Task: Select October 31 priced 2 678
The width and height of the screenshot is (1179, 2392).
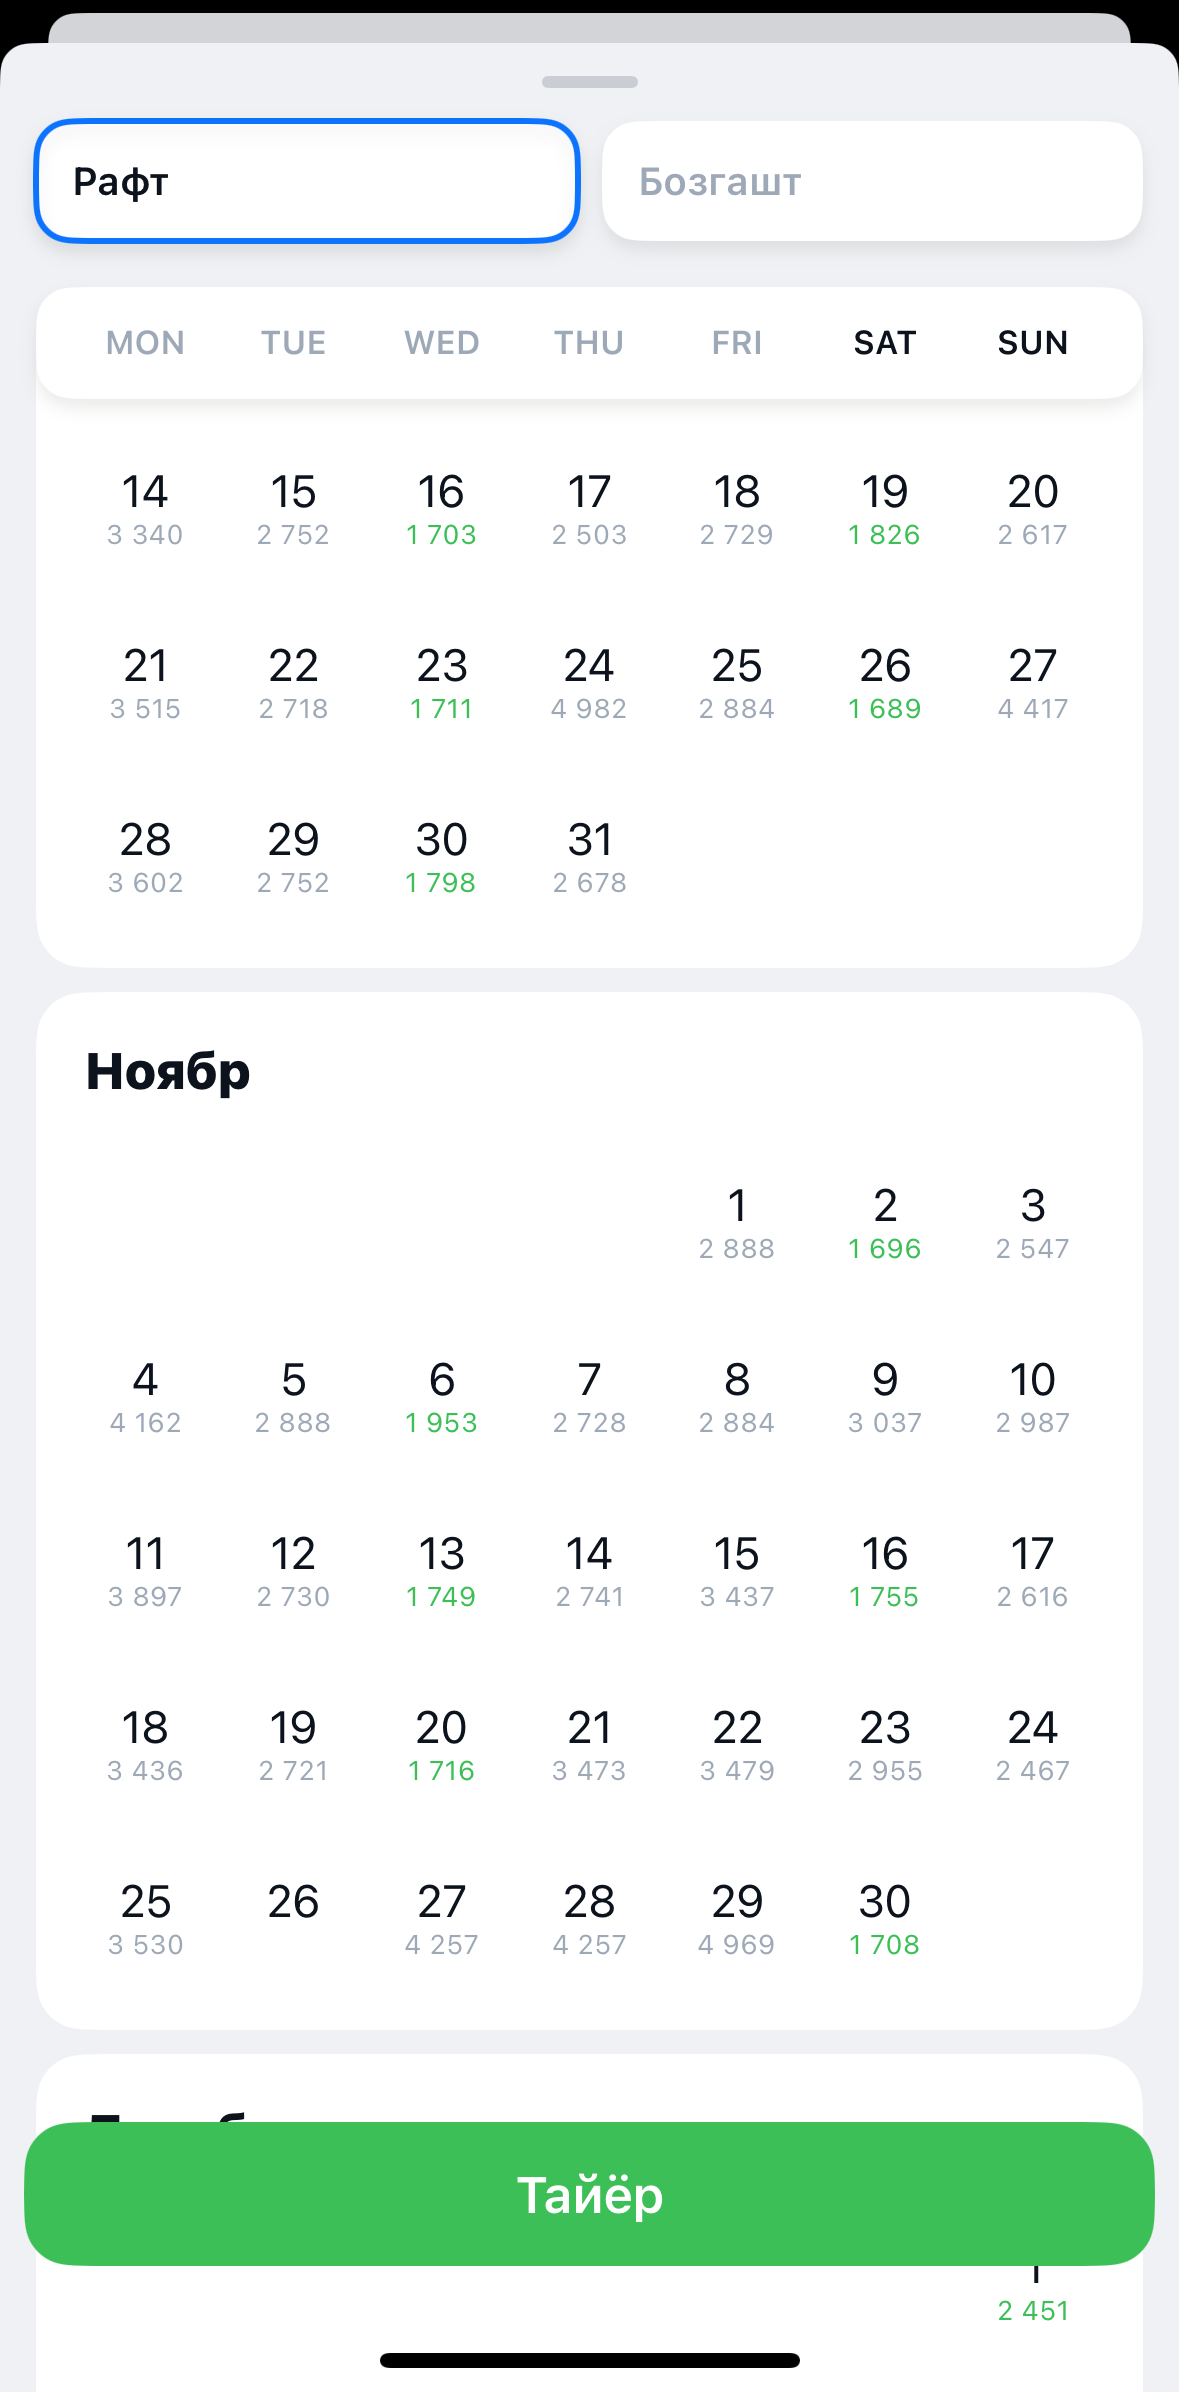Action: (x=589, y=858)
